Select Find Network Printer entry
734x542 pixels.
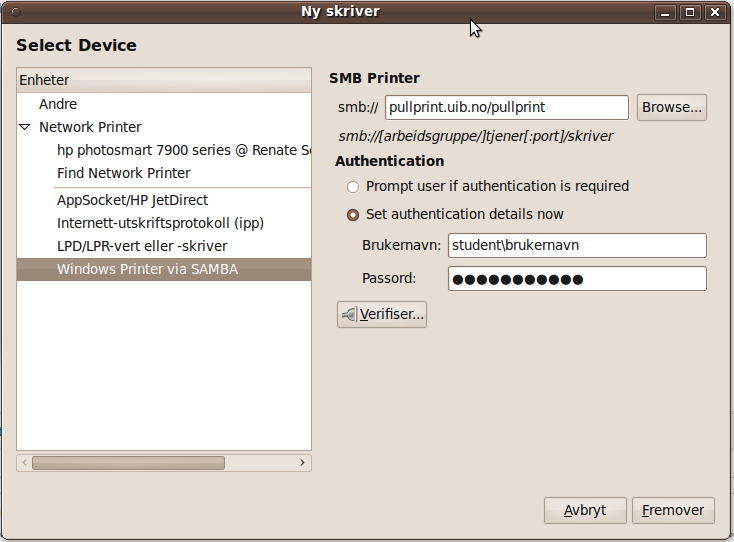(123, 173)
